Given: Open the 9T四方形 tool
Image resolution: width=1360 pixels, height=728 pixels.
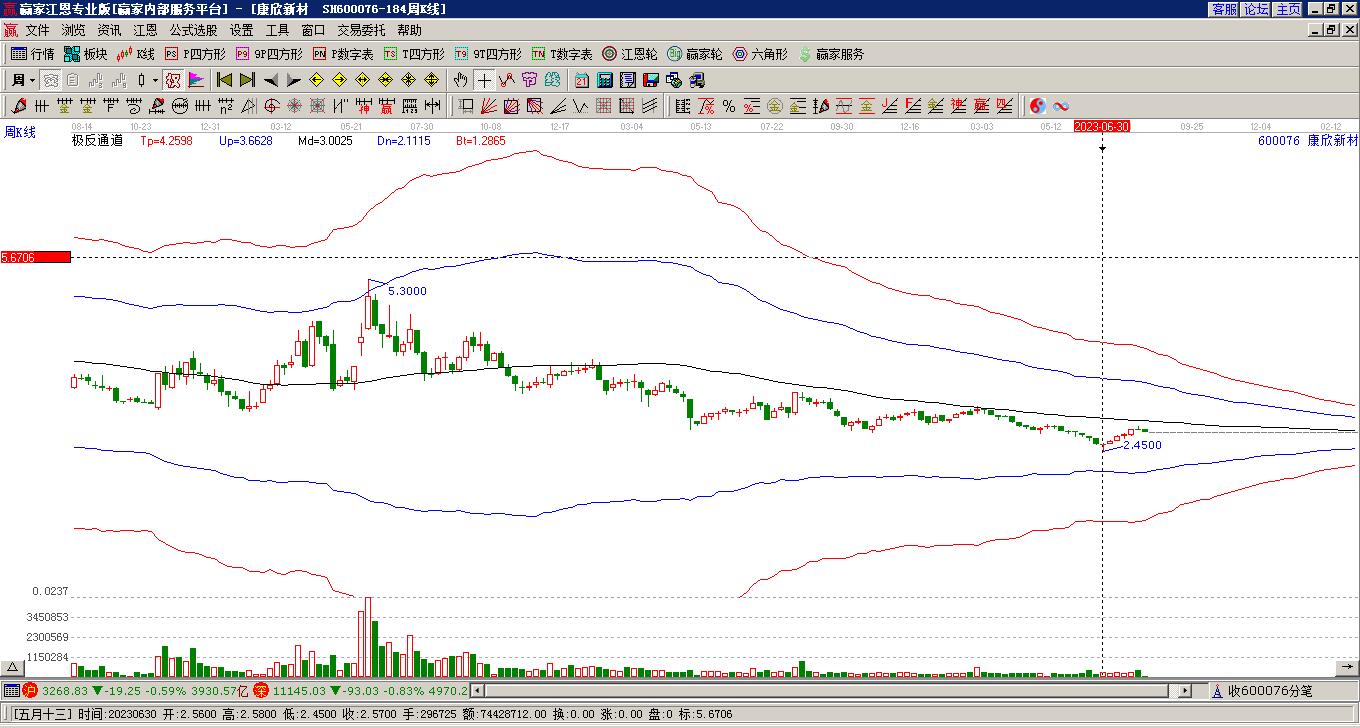Looking at the screenshot, I should pyautogui.click(x=488, y=54).
